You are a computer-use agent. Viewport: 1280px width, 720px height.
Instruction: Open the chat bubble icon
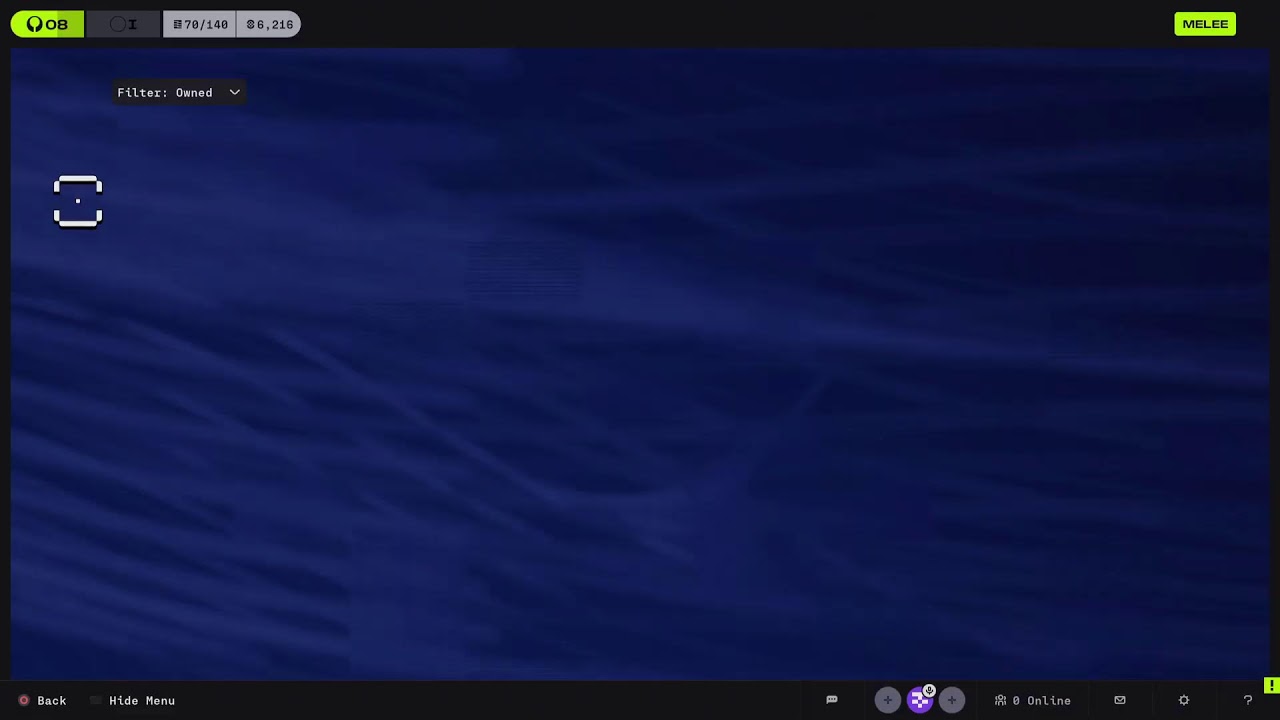click(831, 700)
